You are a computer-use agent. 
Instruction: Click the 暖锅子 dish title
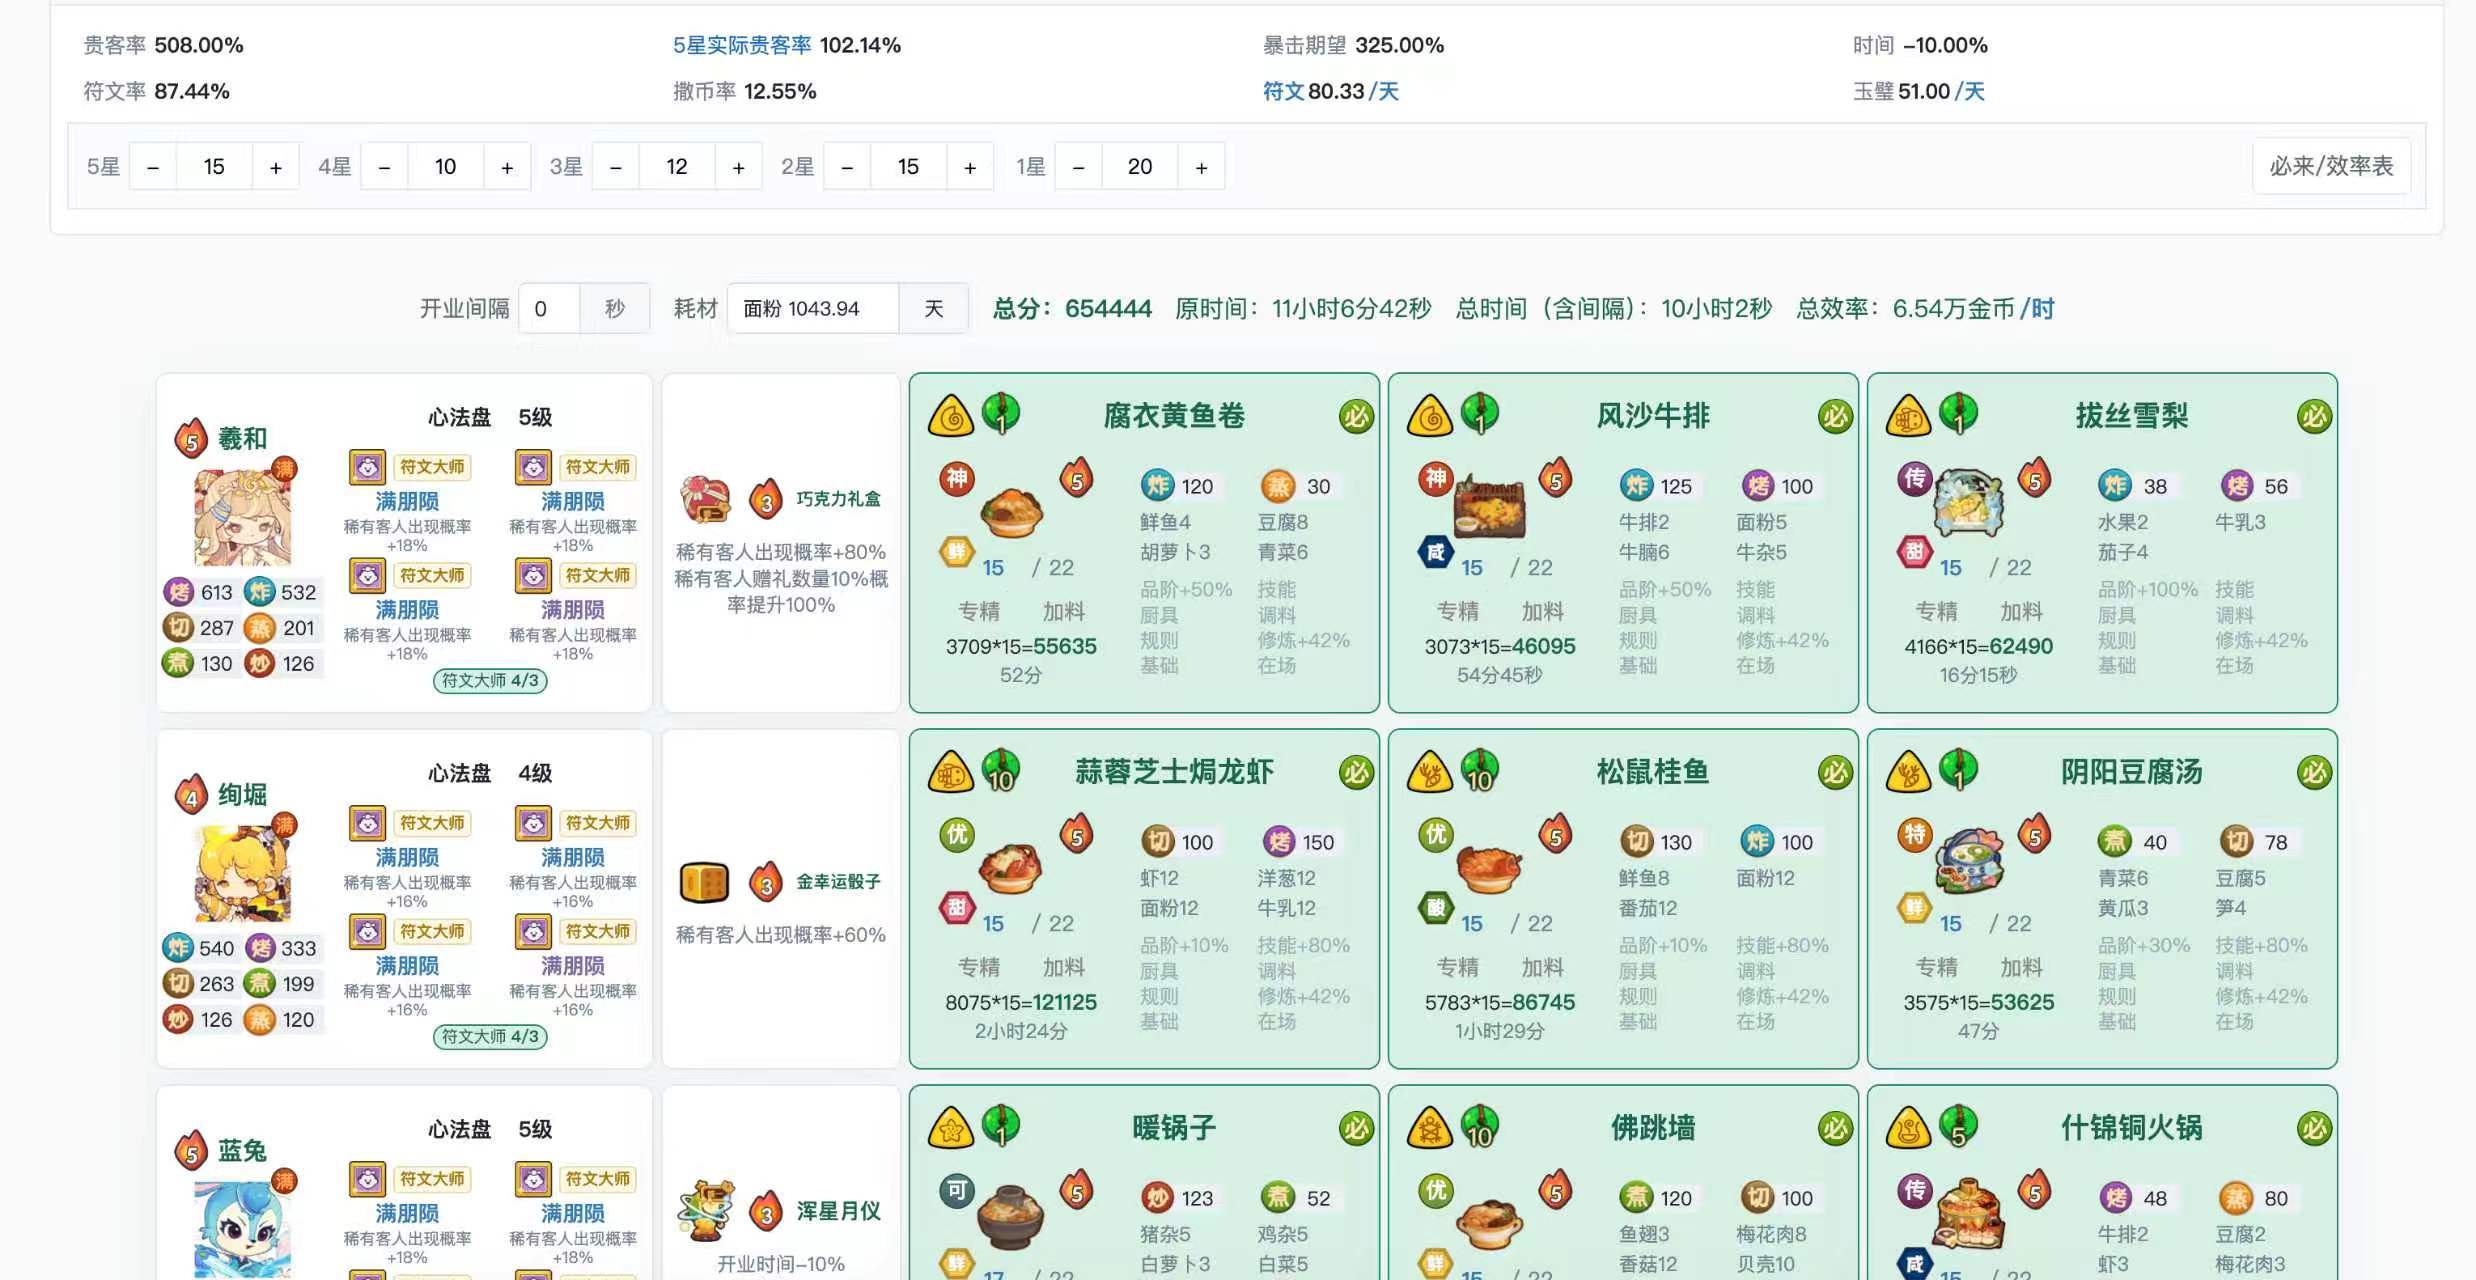click(x=1174, y=1128)
